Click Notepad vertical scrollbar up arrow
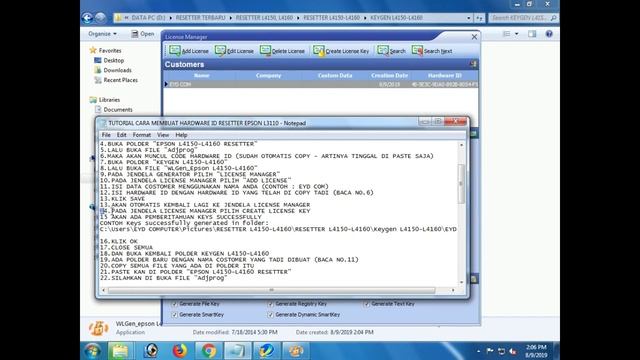 461,145
